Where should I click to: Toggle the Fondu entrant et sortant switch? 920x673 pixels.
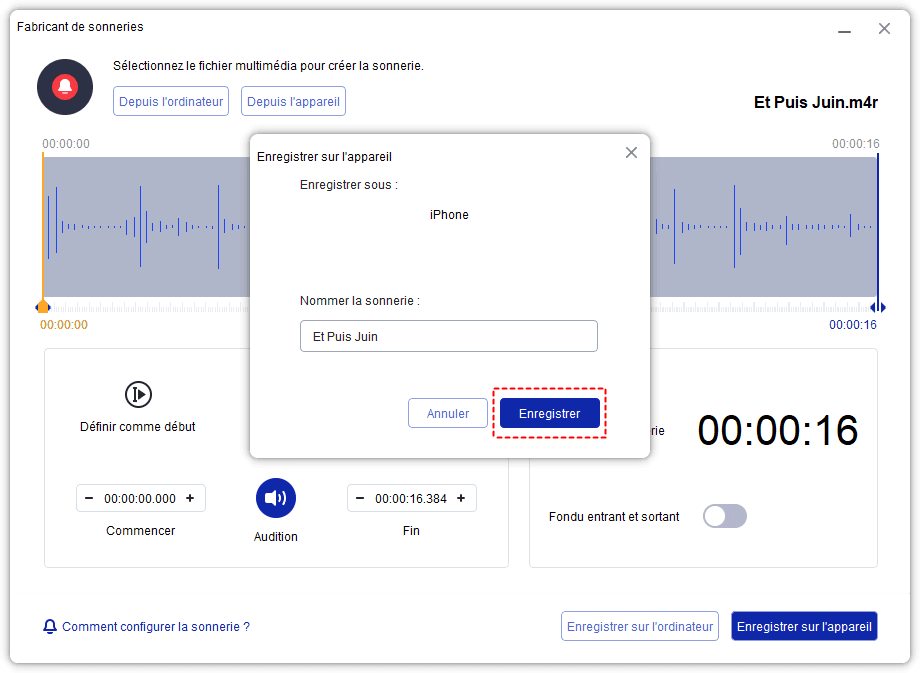coord(724,516)
